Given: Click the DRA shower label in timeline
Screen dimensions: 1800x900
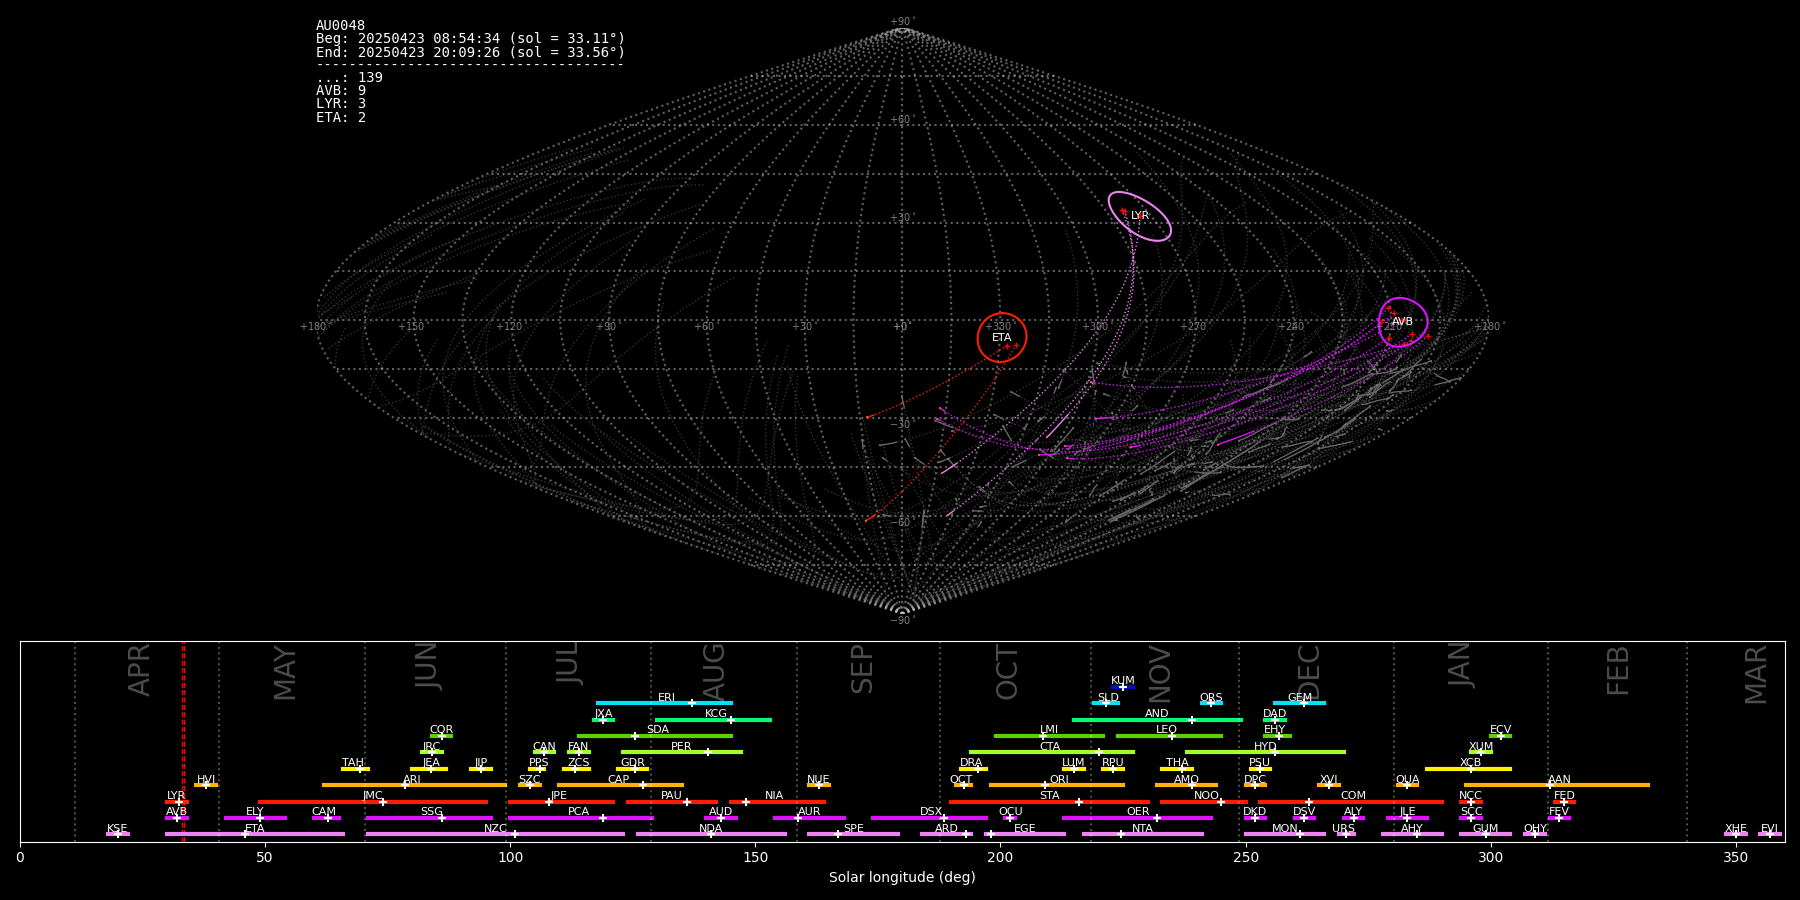Looking at the screenshot, I should coord(971,763).
